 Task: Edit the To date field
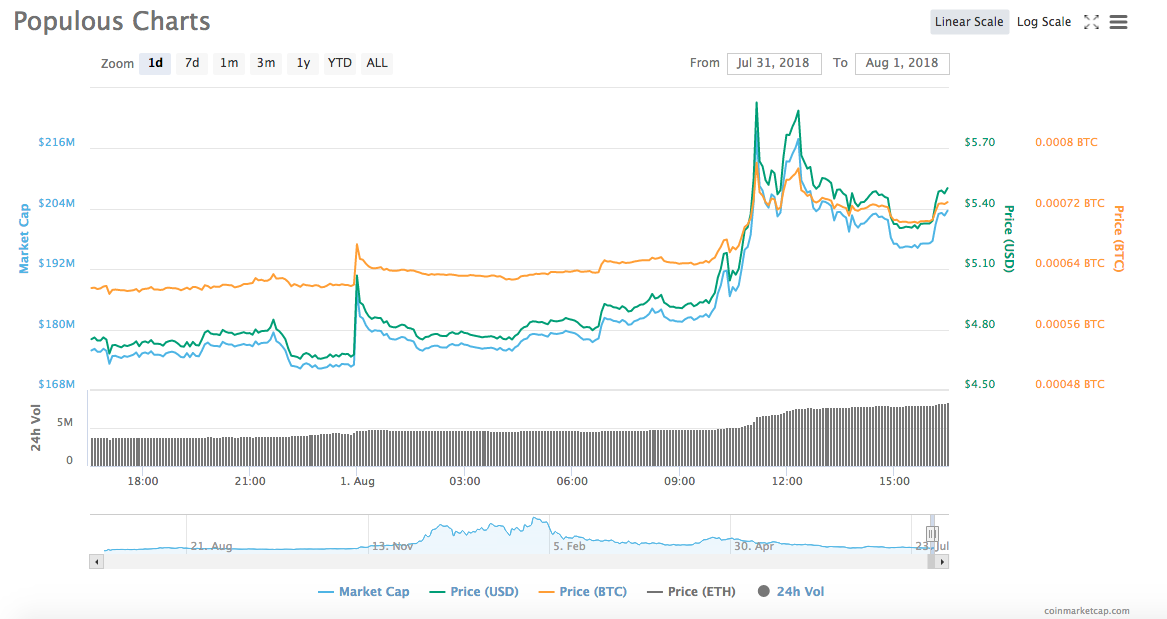coord(902,63)
